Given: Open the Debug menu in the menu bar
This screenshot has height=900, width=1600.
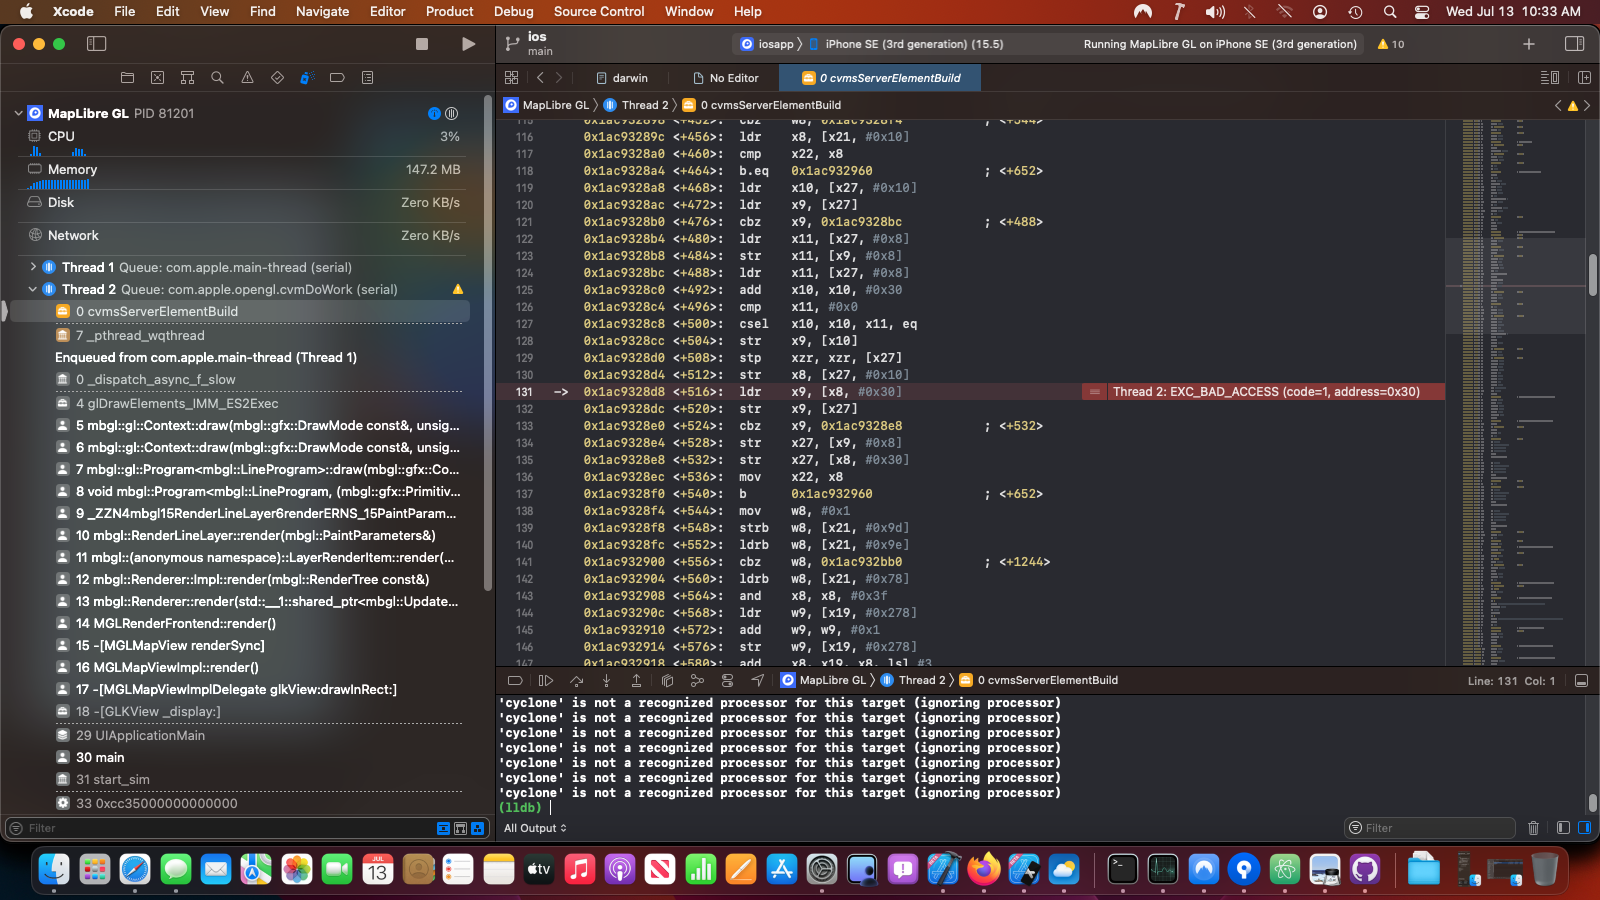Looking at the screenshot, I should click(x=514, y=12).
